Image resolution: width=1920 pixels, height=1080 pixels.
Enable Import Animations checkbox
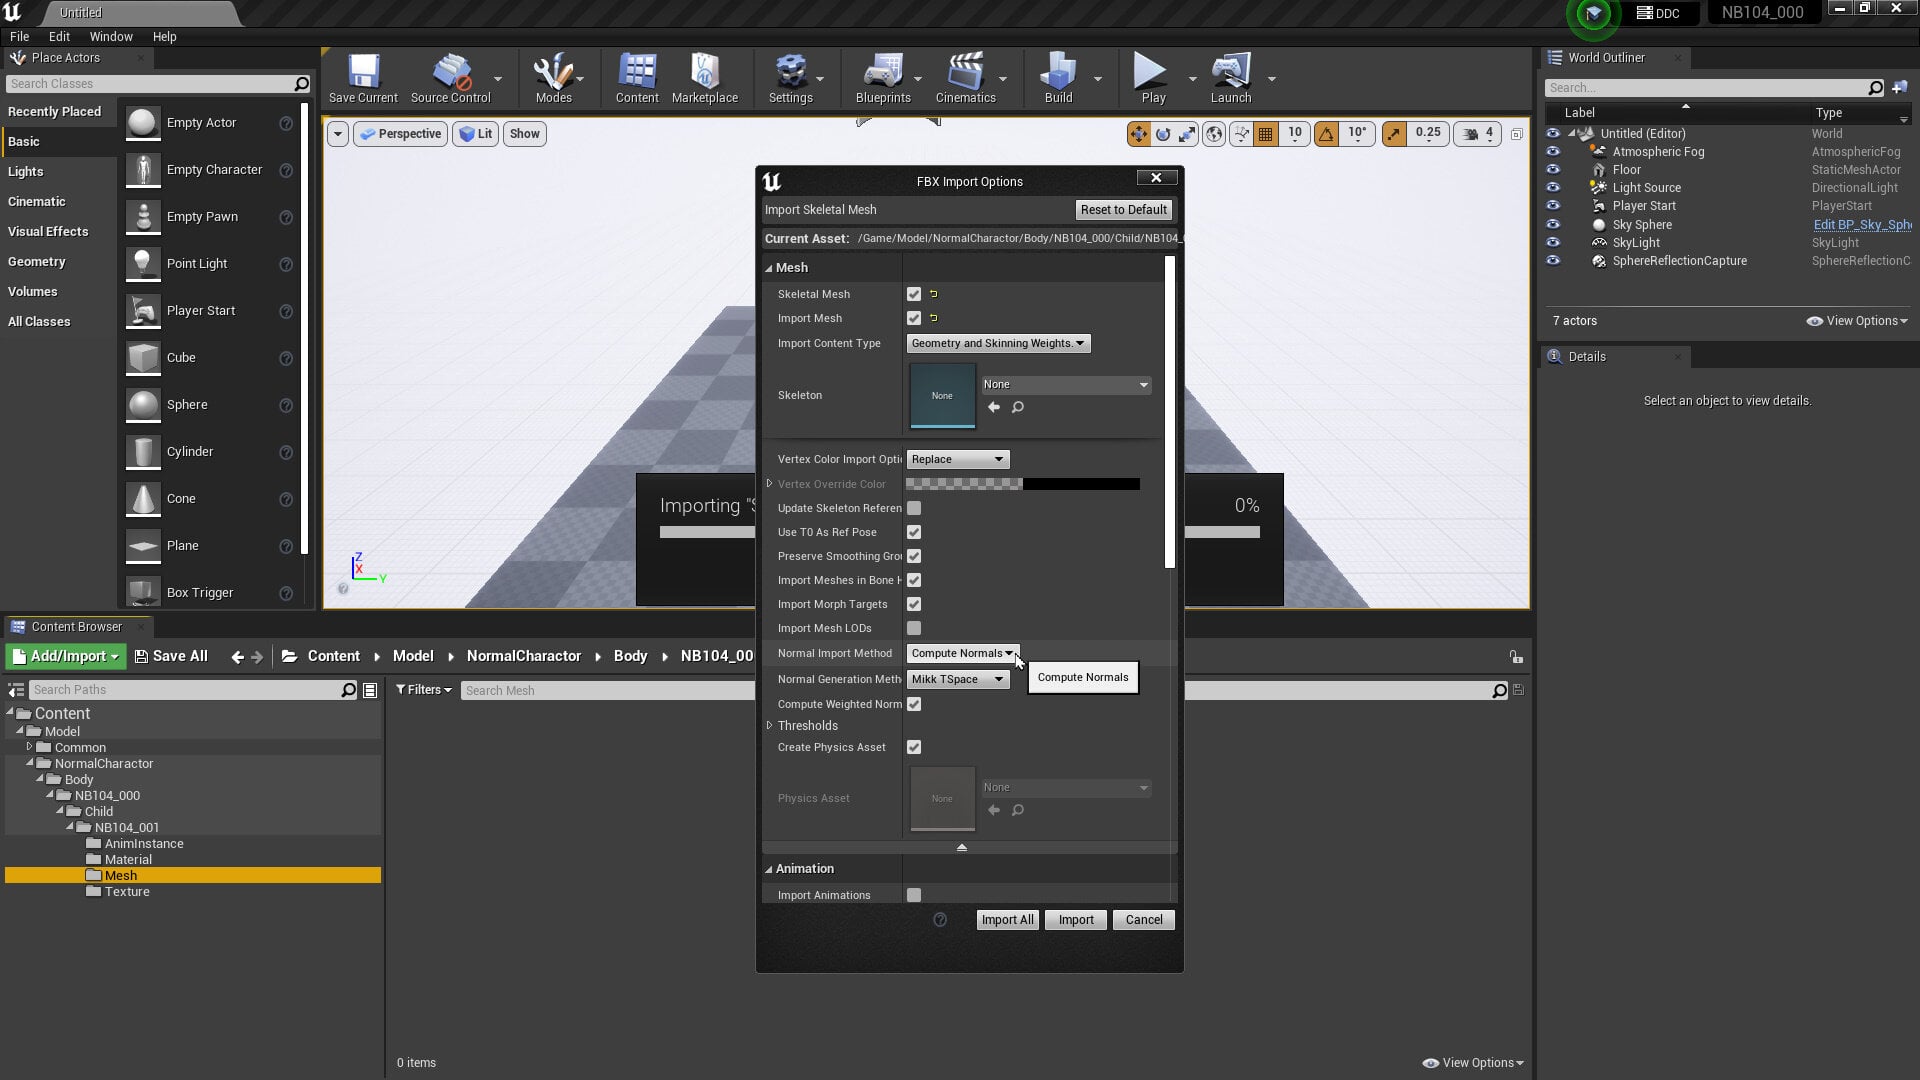click(914, 895)
